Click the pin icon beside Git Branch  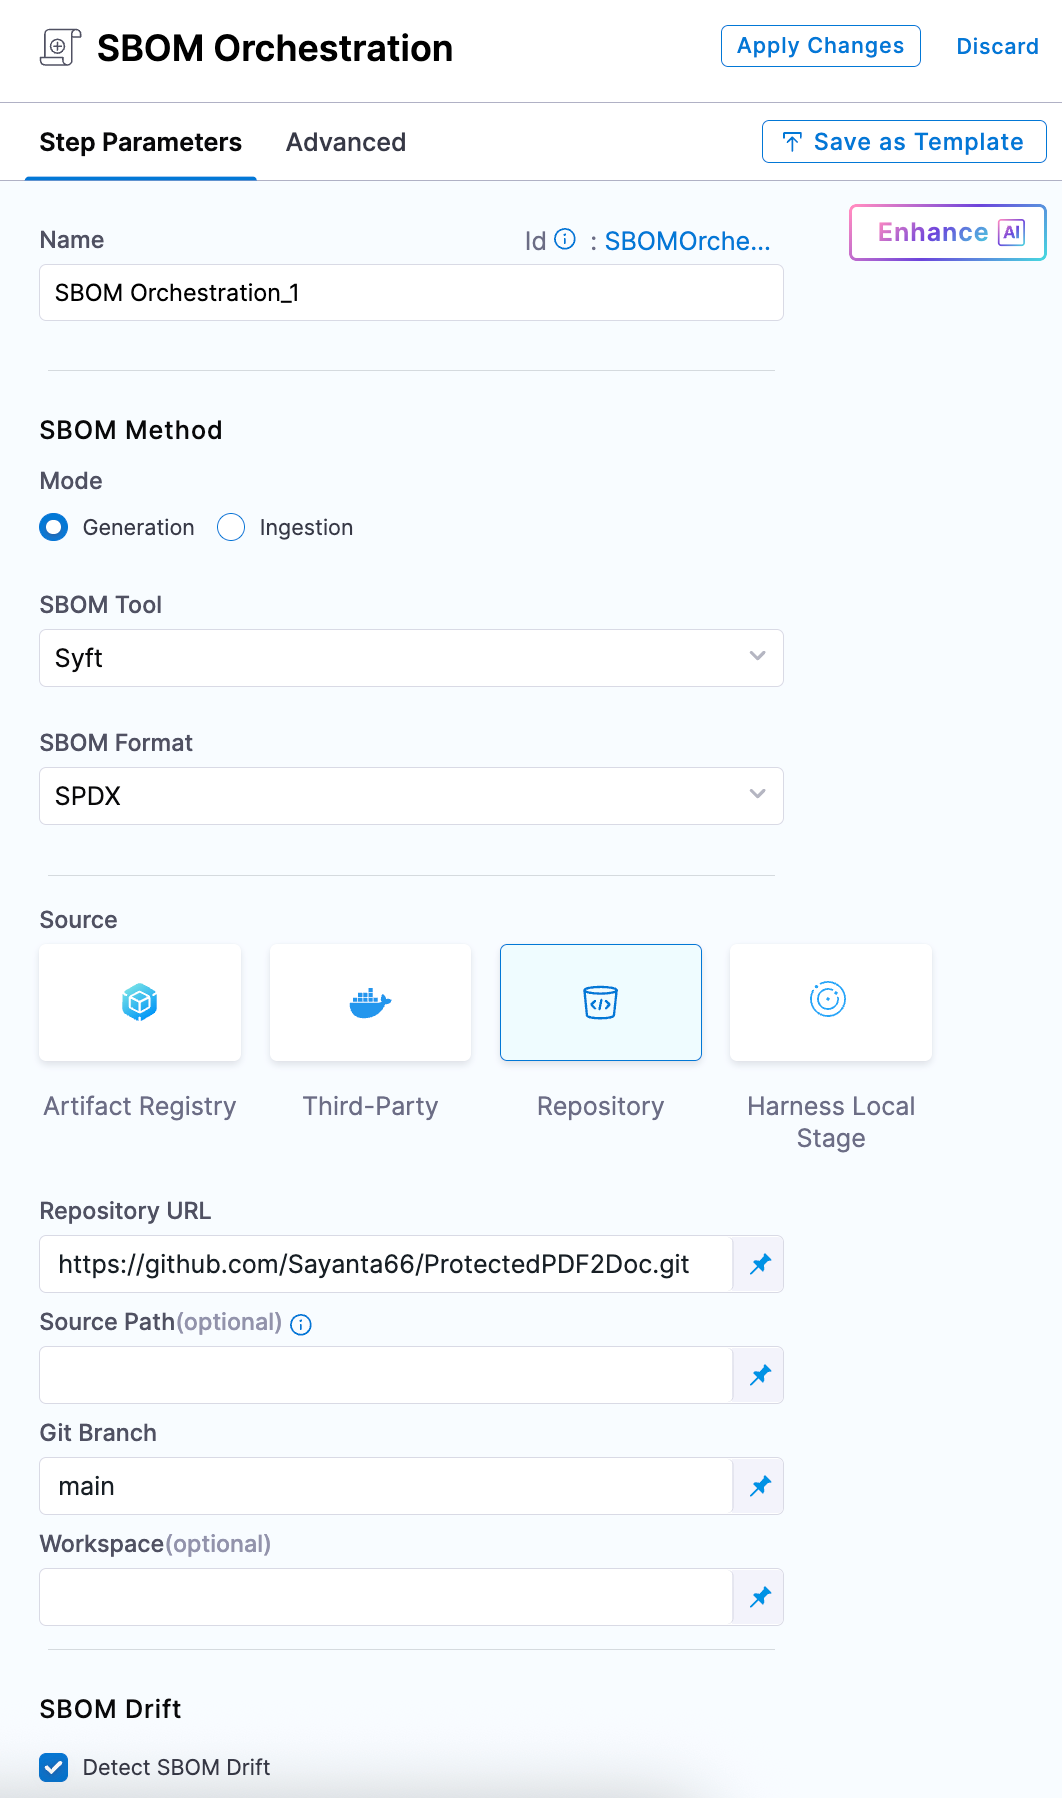[759, 1486]
